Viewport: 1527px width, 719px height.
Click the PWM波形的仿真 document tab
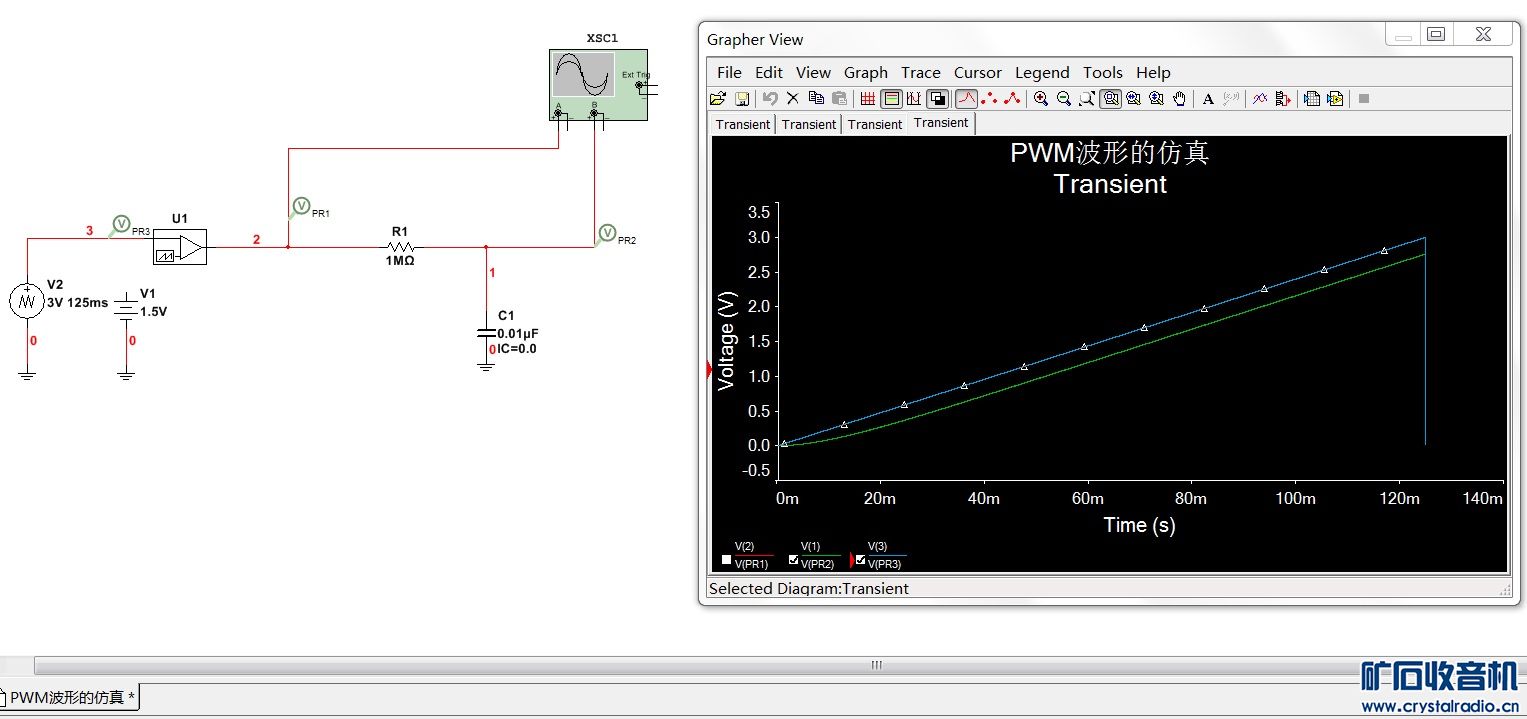(68, 697)
